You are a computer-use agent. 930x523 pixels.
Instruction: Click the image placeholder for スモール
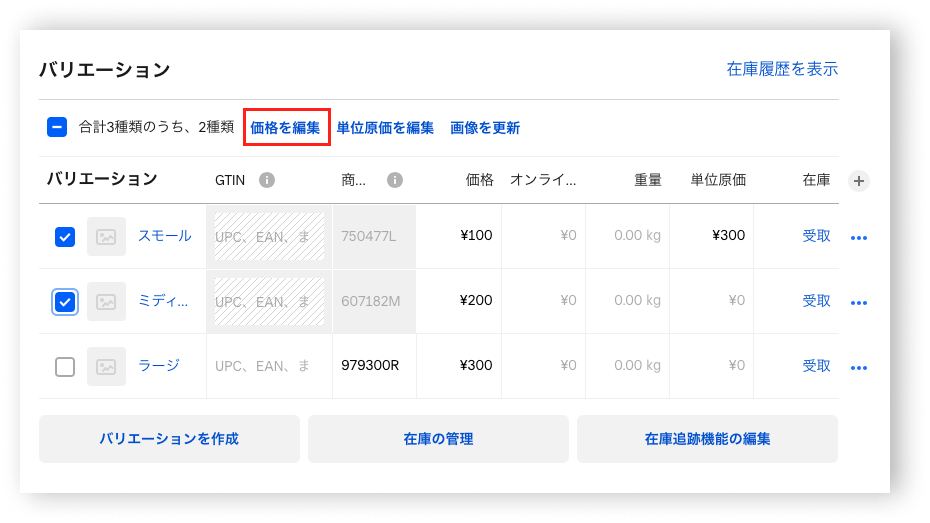coord(107,237)
